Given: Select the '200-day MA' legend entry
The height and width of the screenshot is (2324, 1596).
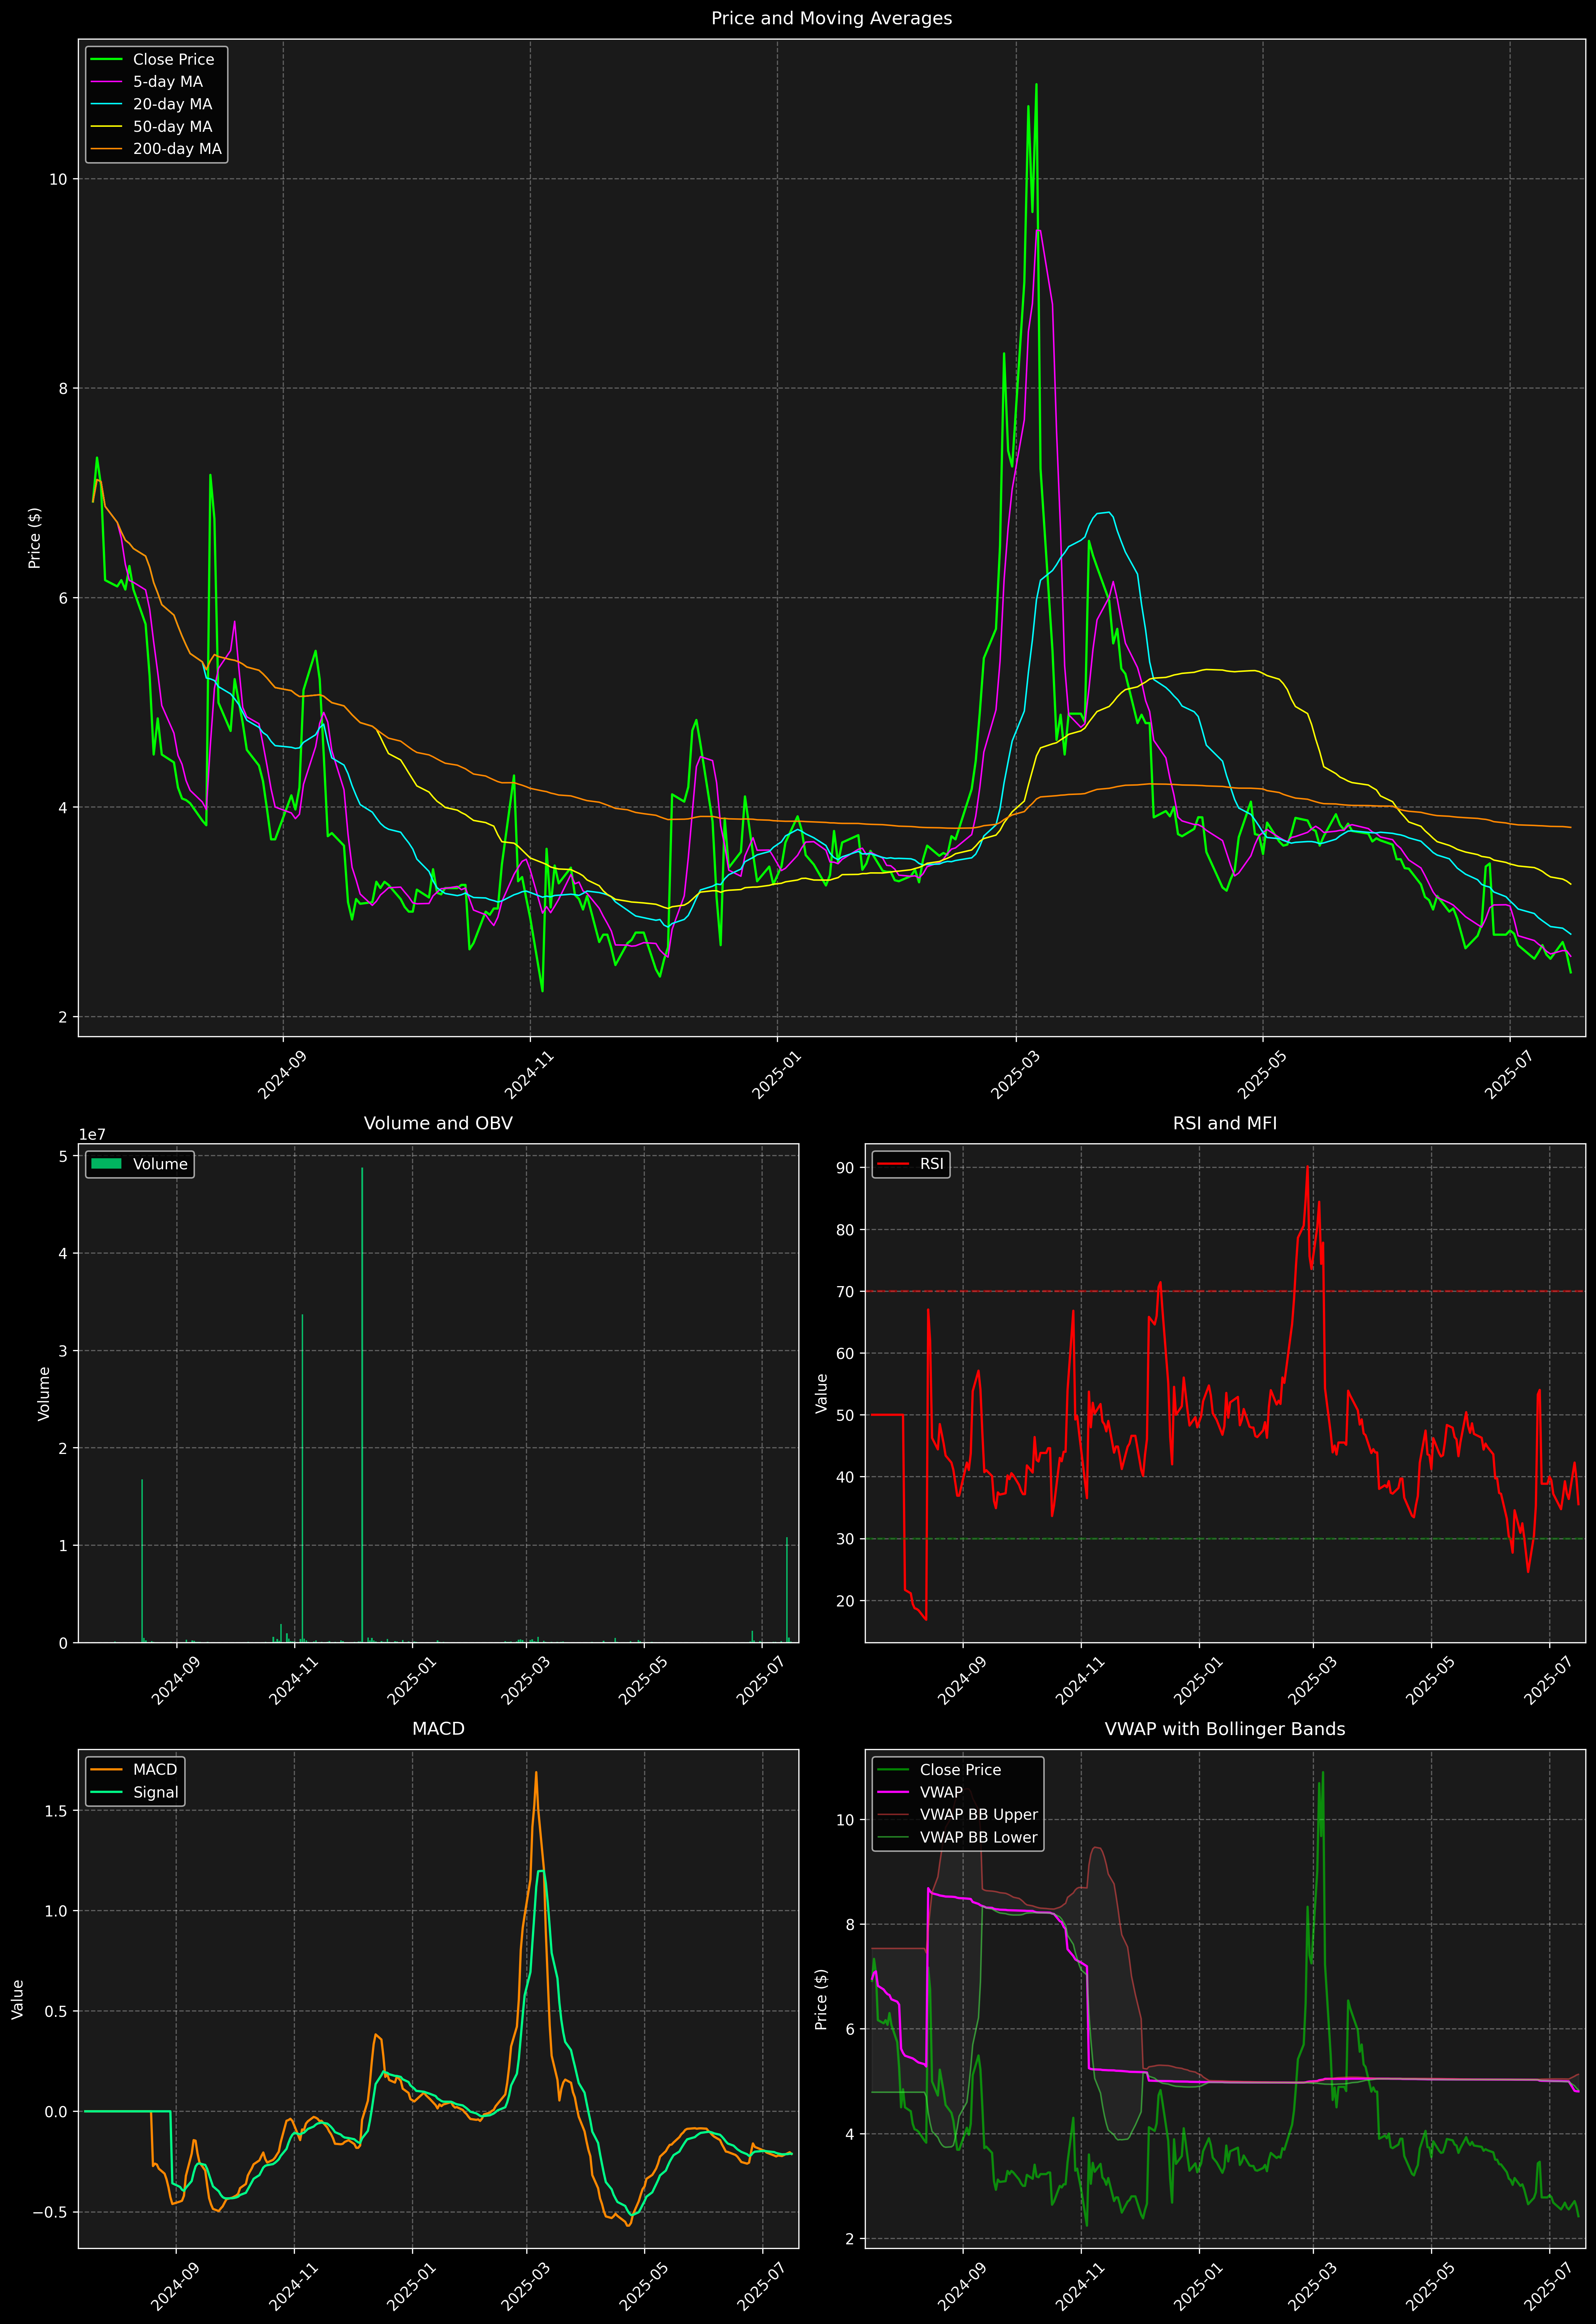Looking at the screenshot, I should coord(156,149).
